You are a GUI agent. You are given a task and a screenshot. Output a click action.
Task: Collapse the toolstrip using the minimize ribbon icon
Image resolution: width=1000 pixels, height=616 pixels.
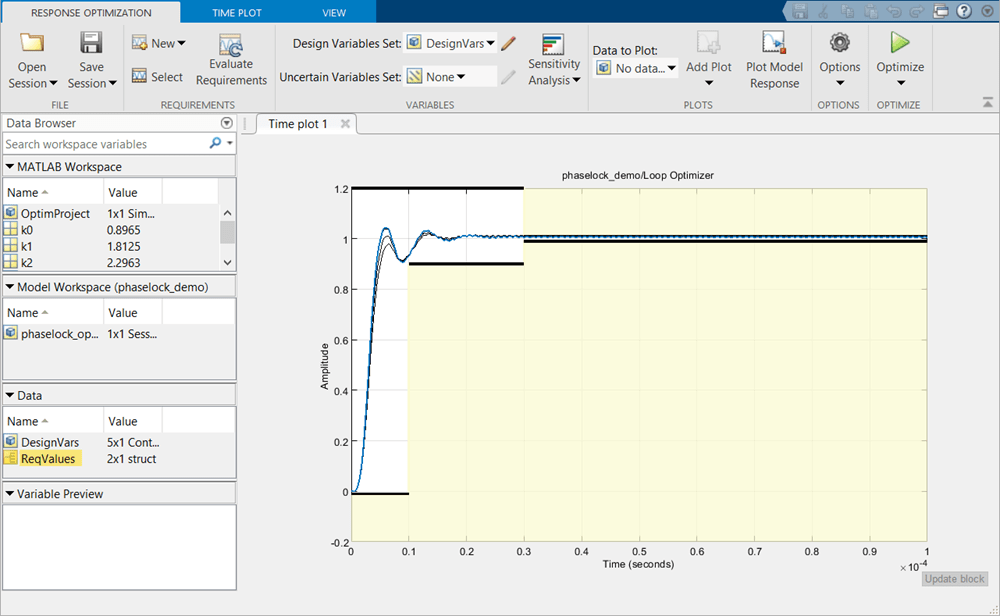[x=987, y=102]
